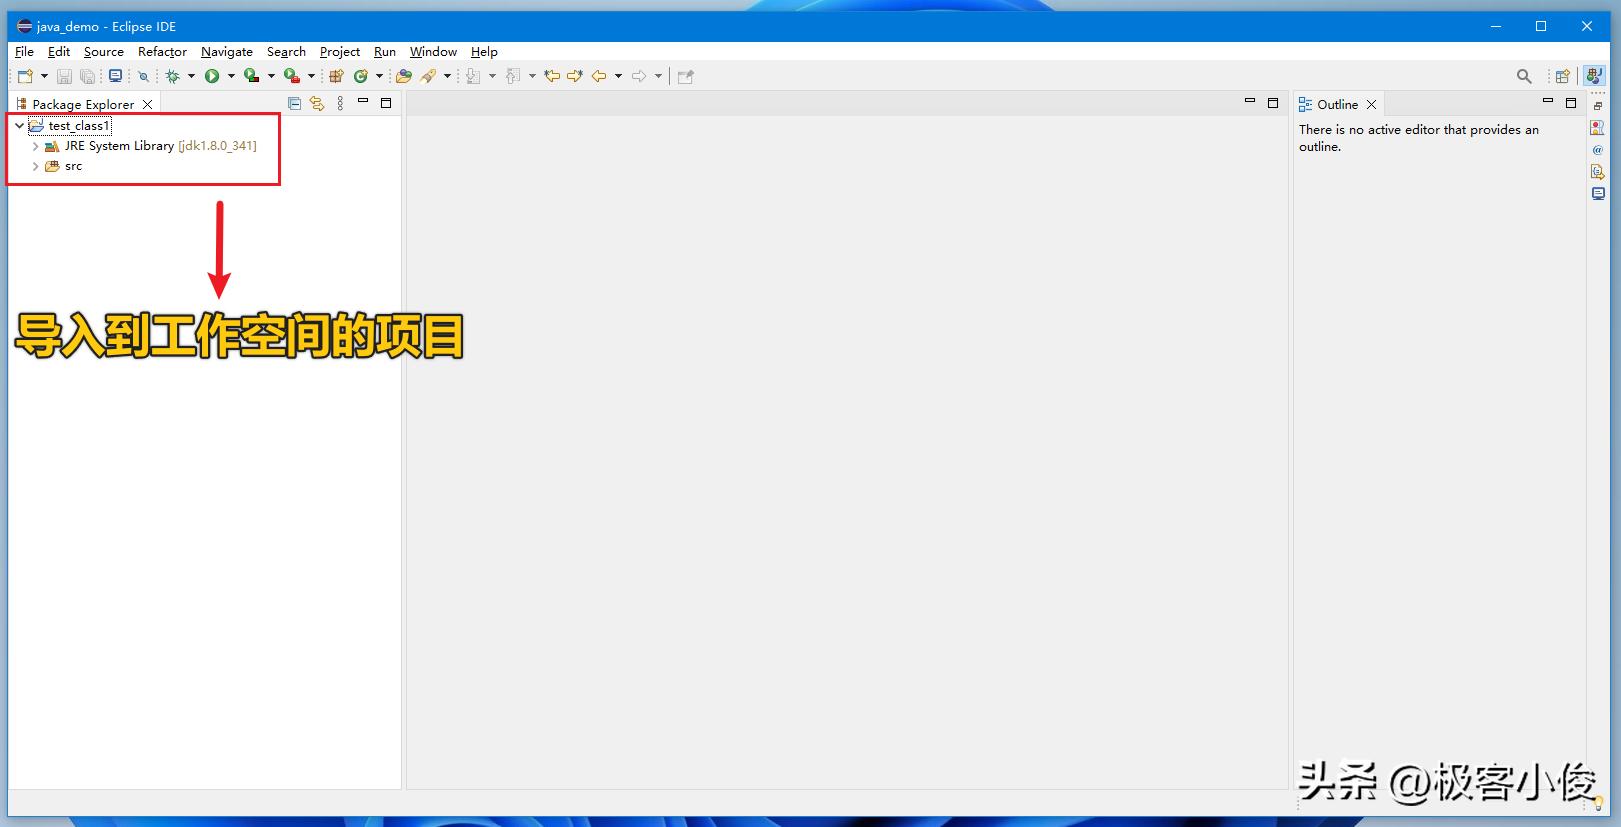Viewport: 1621px width, 827px height.
Task: Open the Debug configurations dropdown arrow
Action: [x=191, y=76]
